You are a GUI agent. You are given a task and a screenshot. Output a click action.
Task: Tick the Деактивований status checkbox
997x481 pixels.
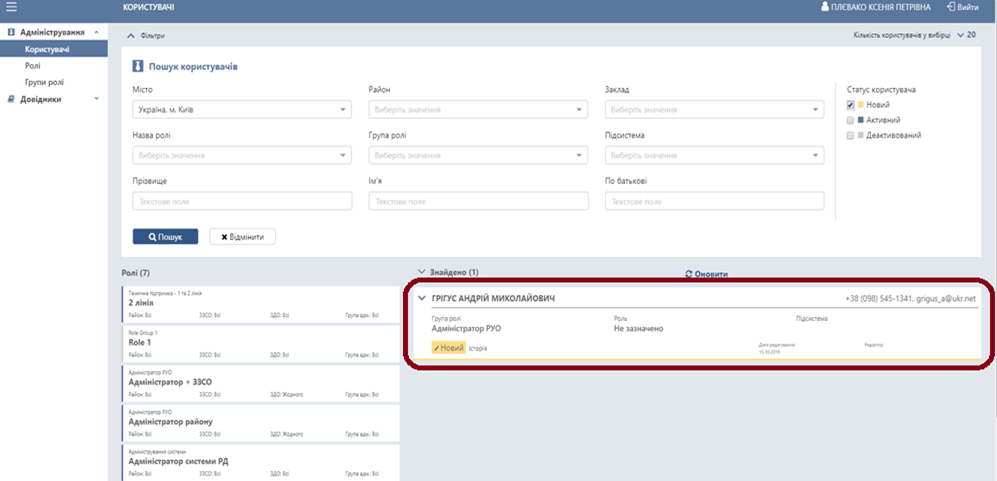(x=850, y=135)
